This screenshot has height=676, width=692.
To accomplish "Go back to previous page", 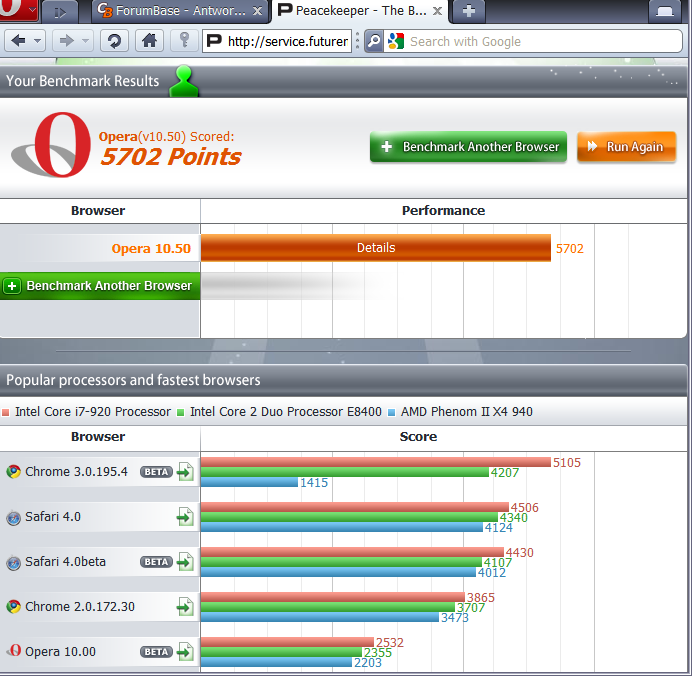I will coord(19,41).
